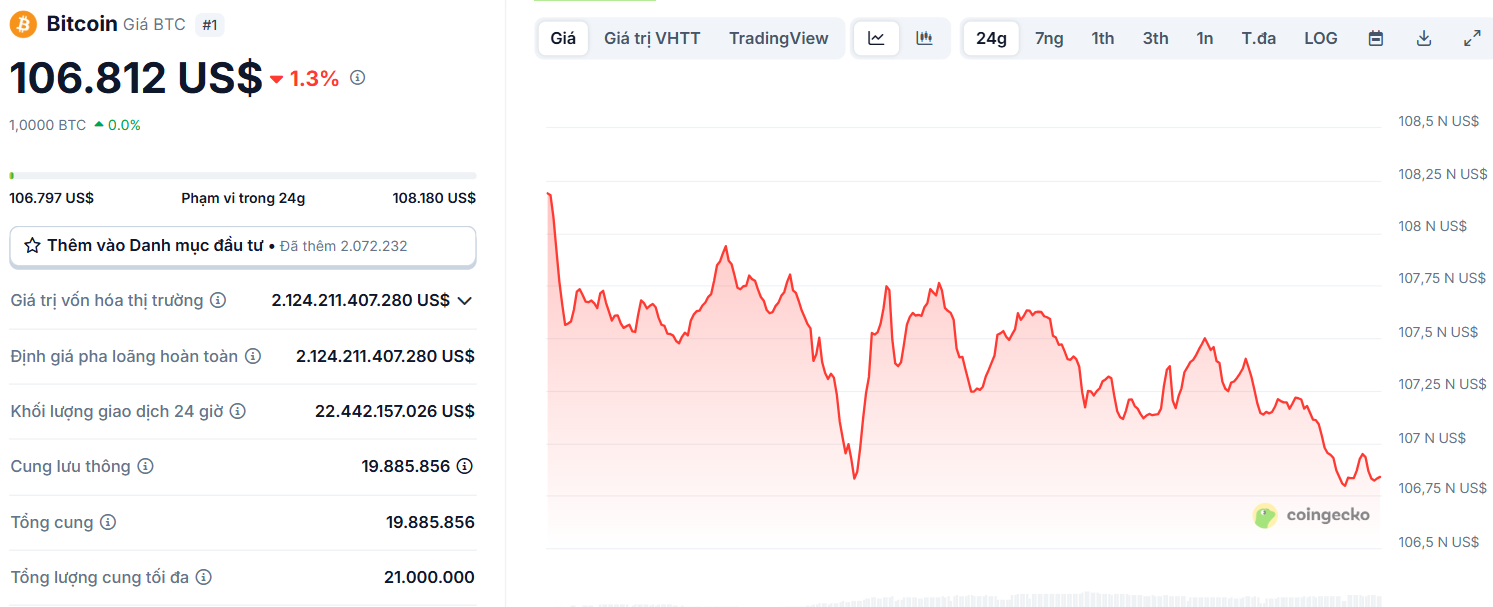Click the 22.442.157.026 US$ volume value
The height and width of the screenshot is (607, 1493).
tap(395, 411)
